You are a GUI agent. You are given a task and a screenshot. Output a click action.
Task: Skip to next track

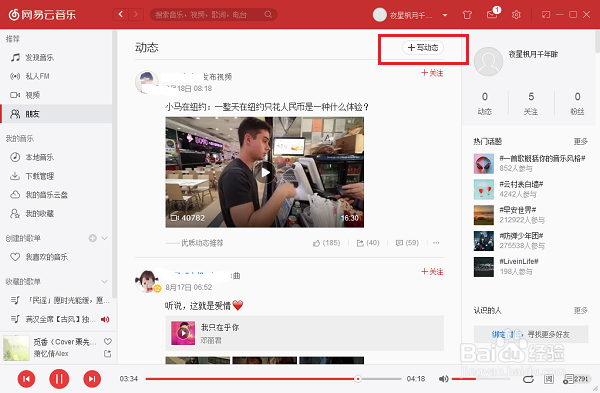(x=92, y=379)
